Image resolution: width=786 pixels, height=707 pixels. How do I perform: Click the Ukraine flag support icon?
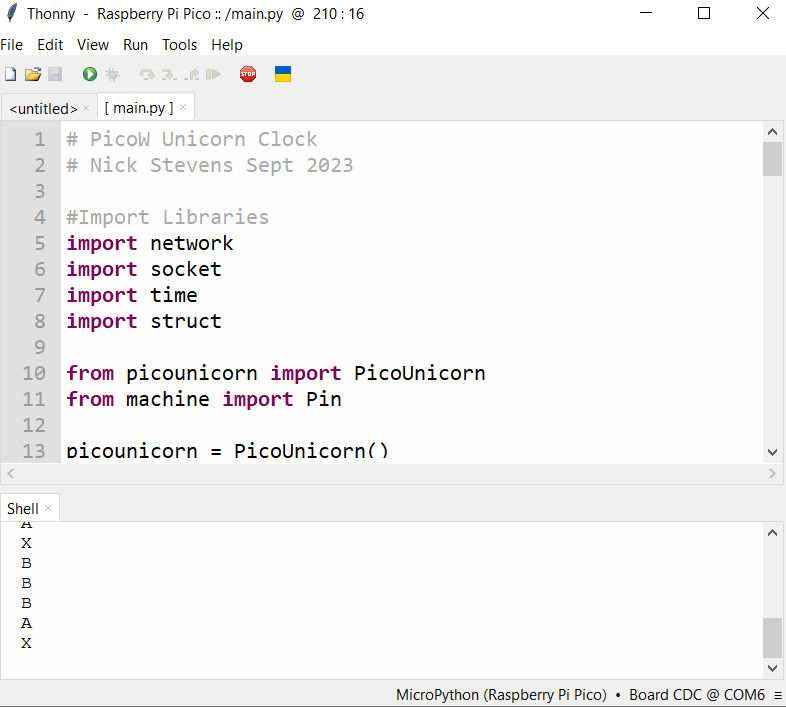283,74
